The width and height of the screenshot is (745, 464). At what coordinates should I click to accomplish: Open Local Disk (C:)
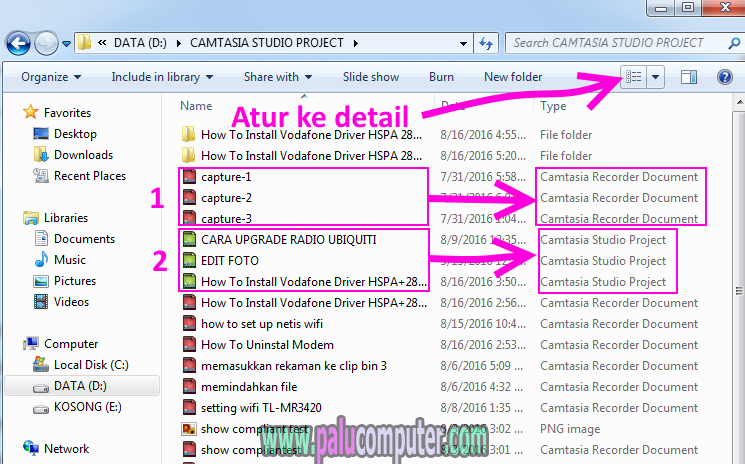[x=91, y=365]
